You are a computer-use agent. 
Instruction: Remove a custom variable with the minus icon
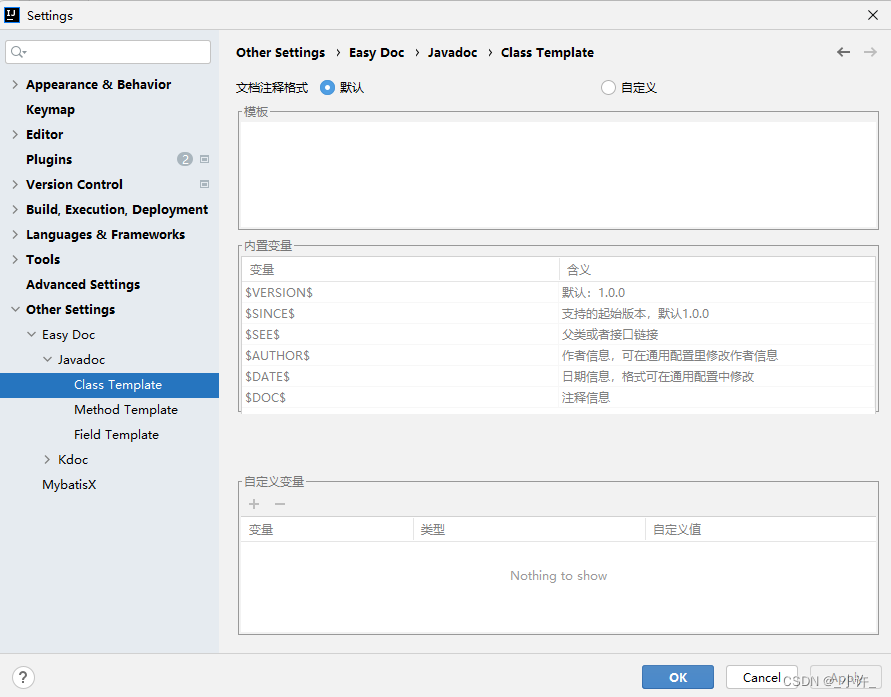coord(279,504)
